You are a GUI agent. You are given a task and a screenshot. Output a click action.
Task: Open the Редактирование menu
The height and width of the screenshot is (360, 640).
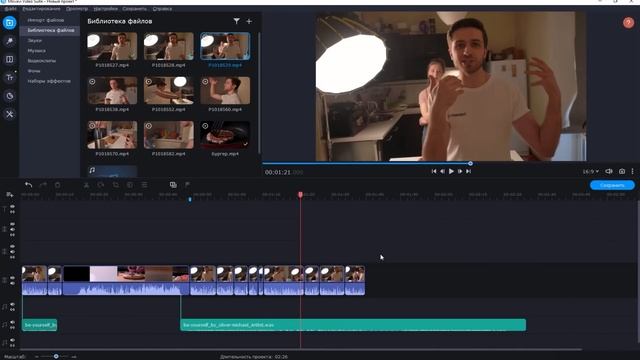pos(41,9)
